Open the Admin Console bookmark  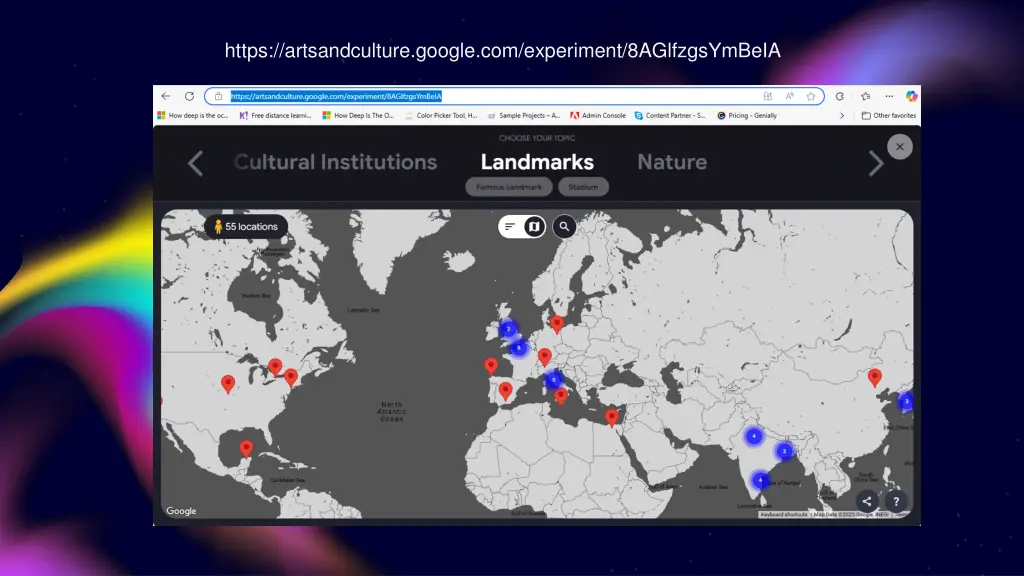tap(598, 116)
